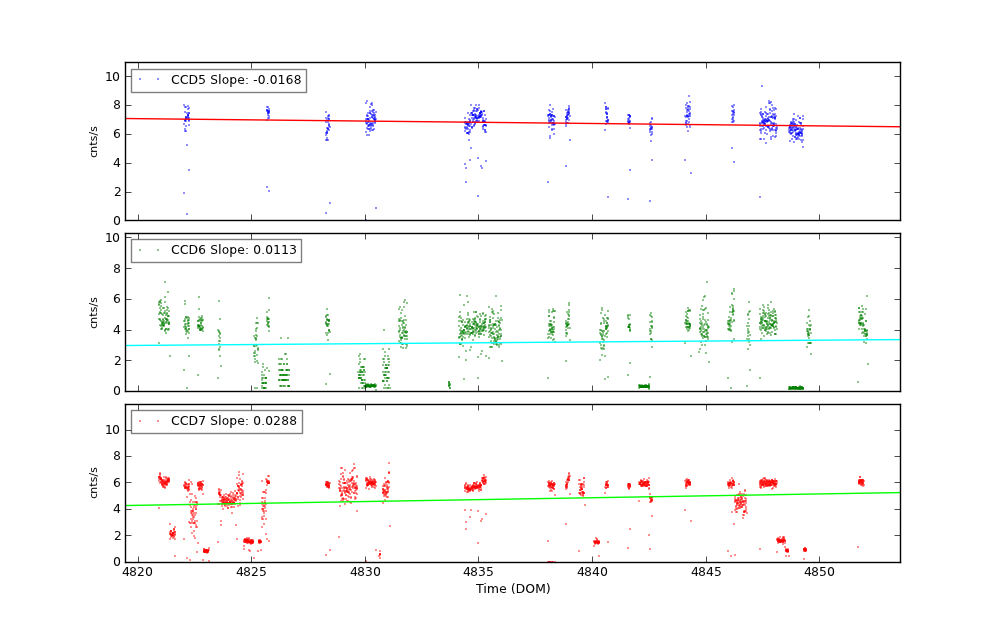Click the cnts/s label of the bottom plot
Screen dimensions: 1000x624
coord(94,483)
